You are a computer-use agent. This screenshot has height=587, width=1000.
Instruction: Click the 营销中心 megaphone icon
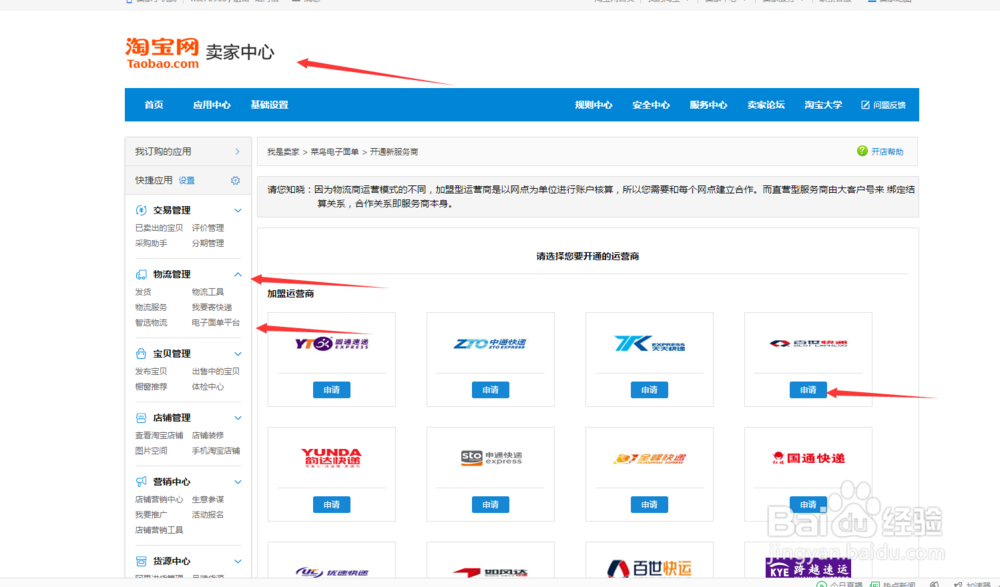[141, 482]
